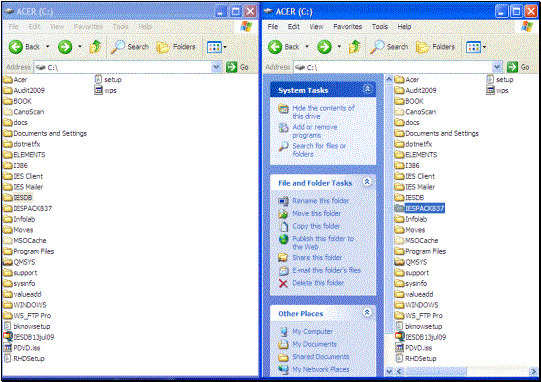The height and width of the screenshot is (382, 541).
Task: Toggle Folders pane in left window
Action: (176, 47)
